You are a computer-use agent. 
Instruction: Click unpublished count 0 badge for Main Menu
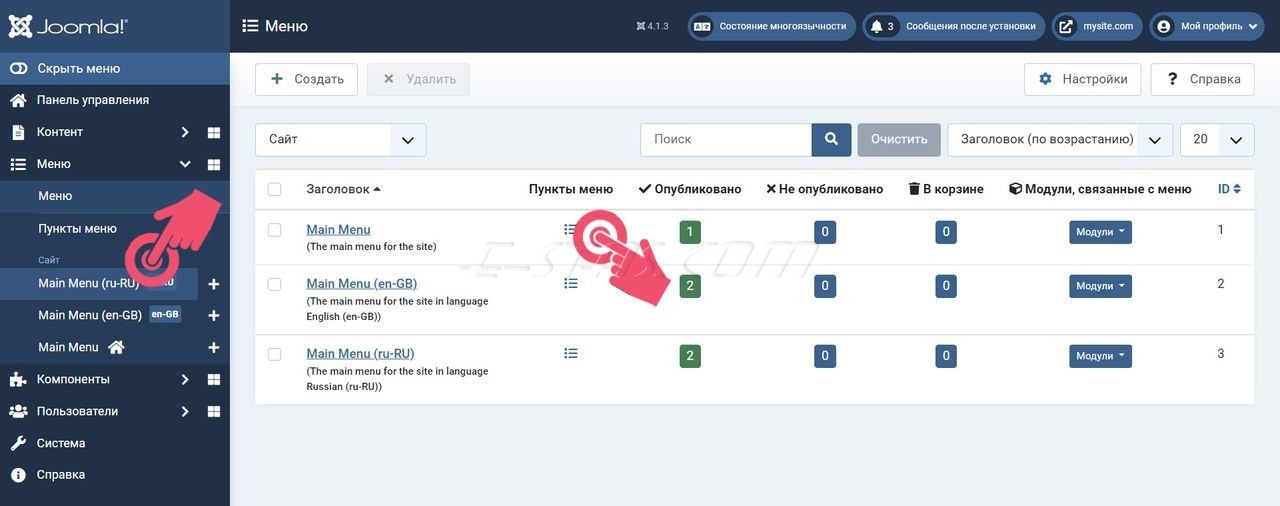[x=825, y=232]
